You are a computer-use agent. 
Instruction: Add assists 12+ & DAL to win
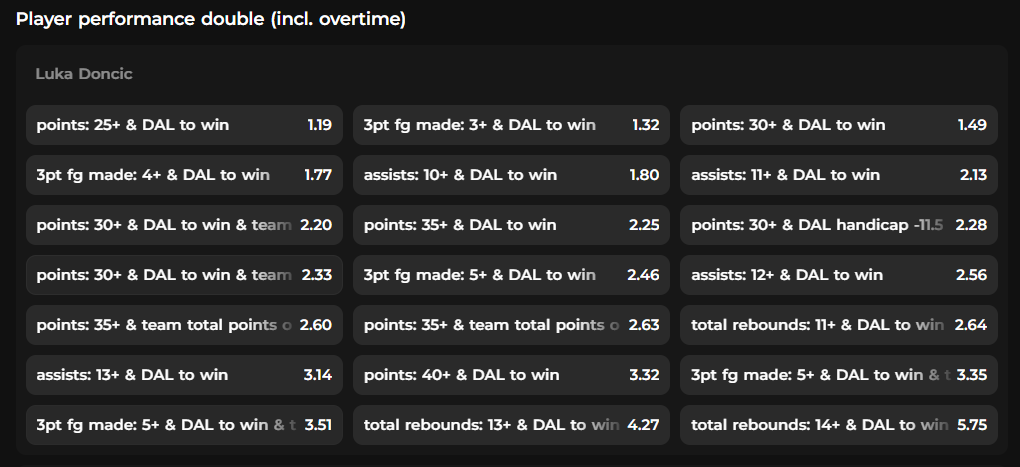point(839,275)
